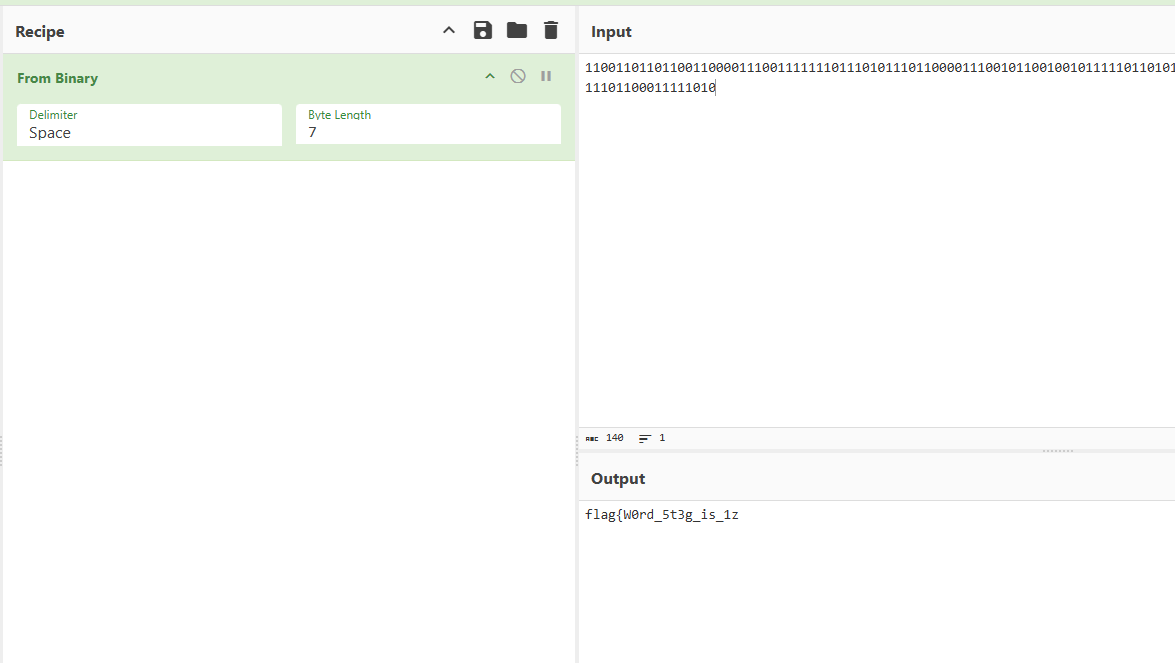Save the current recipe

point(483,31)
